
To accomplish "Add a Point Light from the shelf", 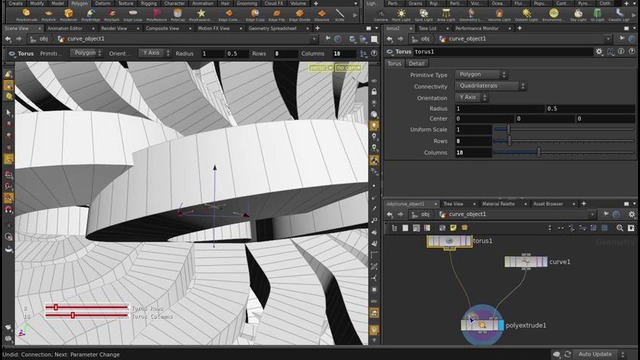I will pos(401,15).
